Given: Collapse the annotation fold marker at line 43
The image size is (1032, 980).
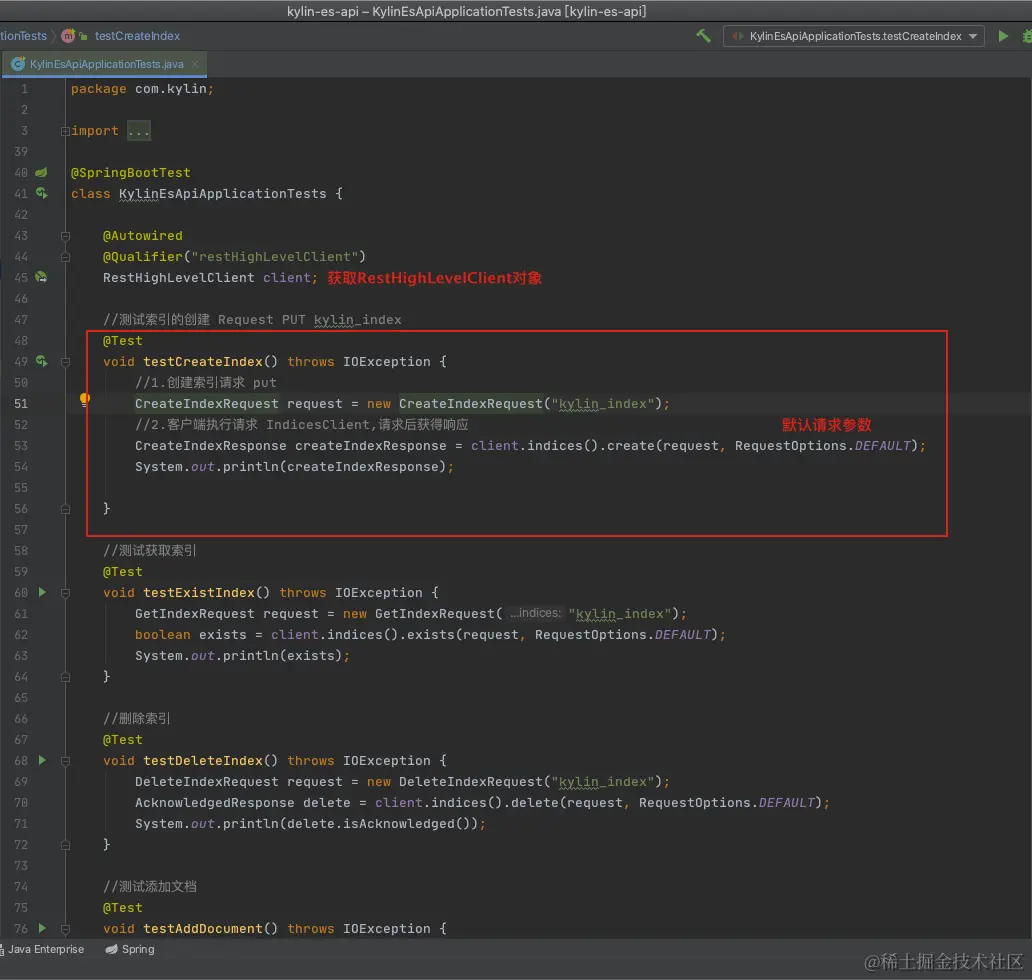Looking at the screenshot, I should pyautogui.click(x=65, y=236).
